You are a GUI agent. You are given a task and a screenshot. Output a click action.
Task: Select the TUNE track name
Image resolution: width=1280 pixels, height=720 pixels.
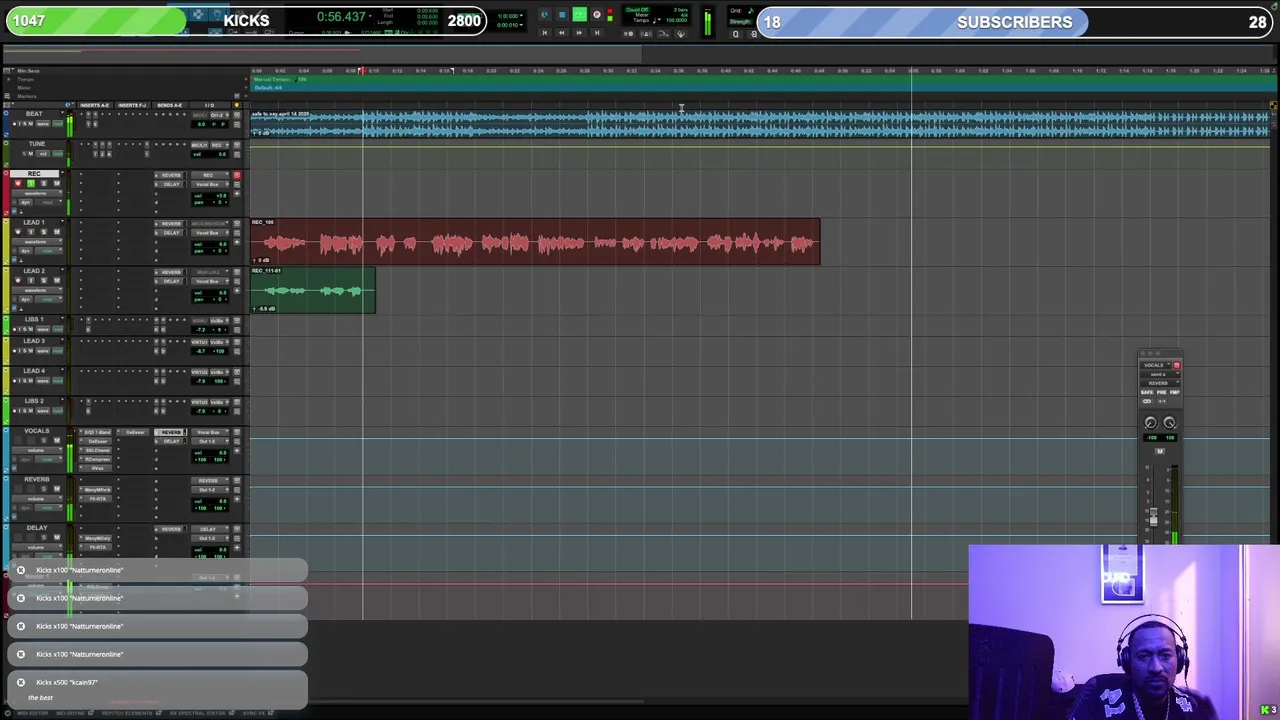pos(37,144)
